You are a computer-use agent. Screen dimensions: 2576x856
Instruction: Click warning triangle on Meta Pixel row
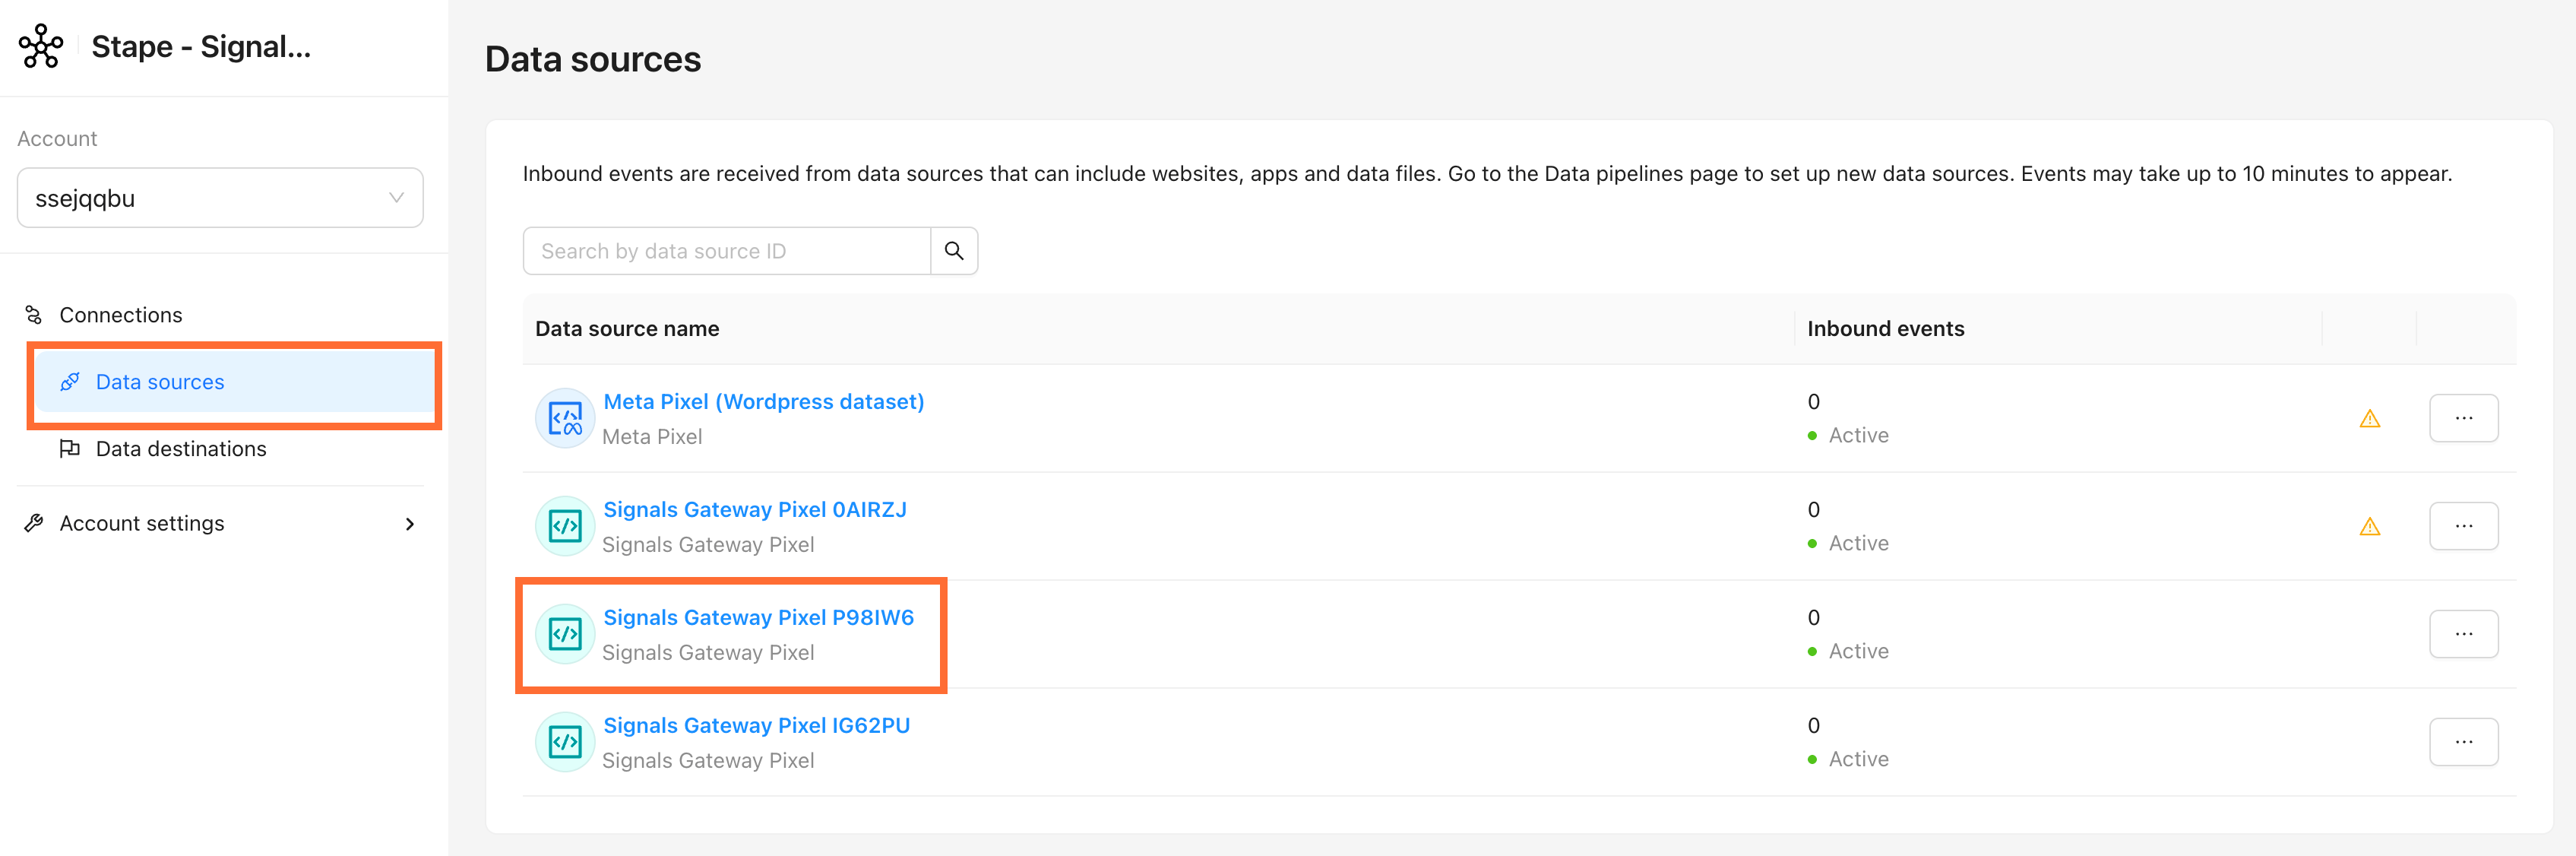tap(2369, 419)
